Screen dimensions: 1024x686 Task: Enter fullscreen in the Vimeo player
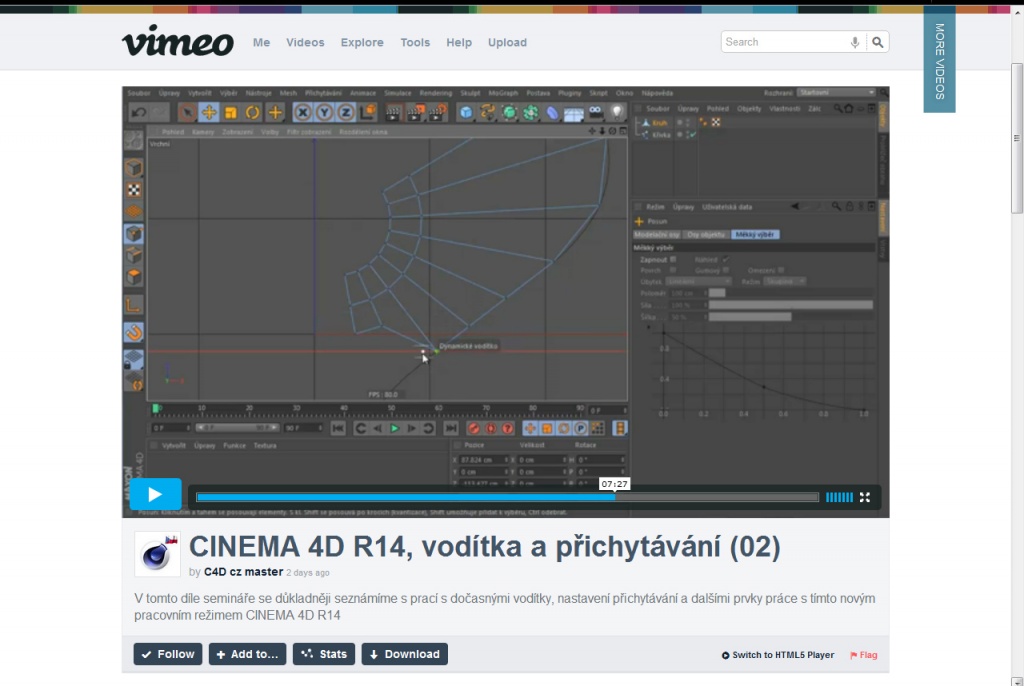point(865,497)
